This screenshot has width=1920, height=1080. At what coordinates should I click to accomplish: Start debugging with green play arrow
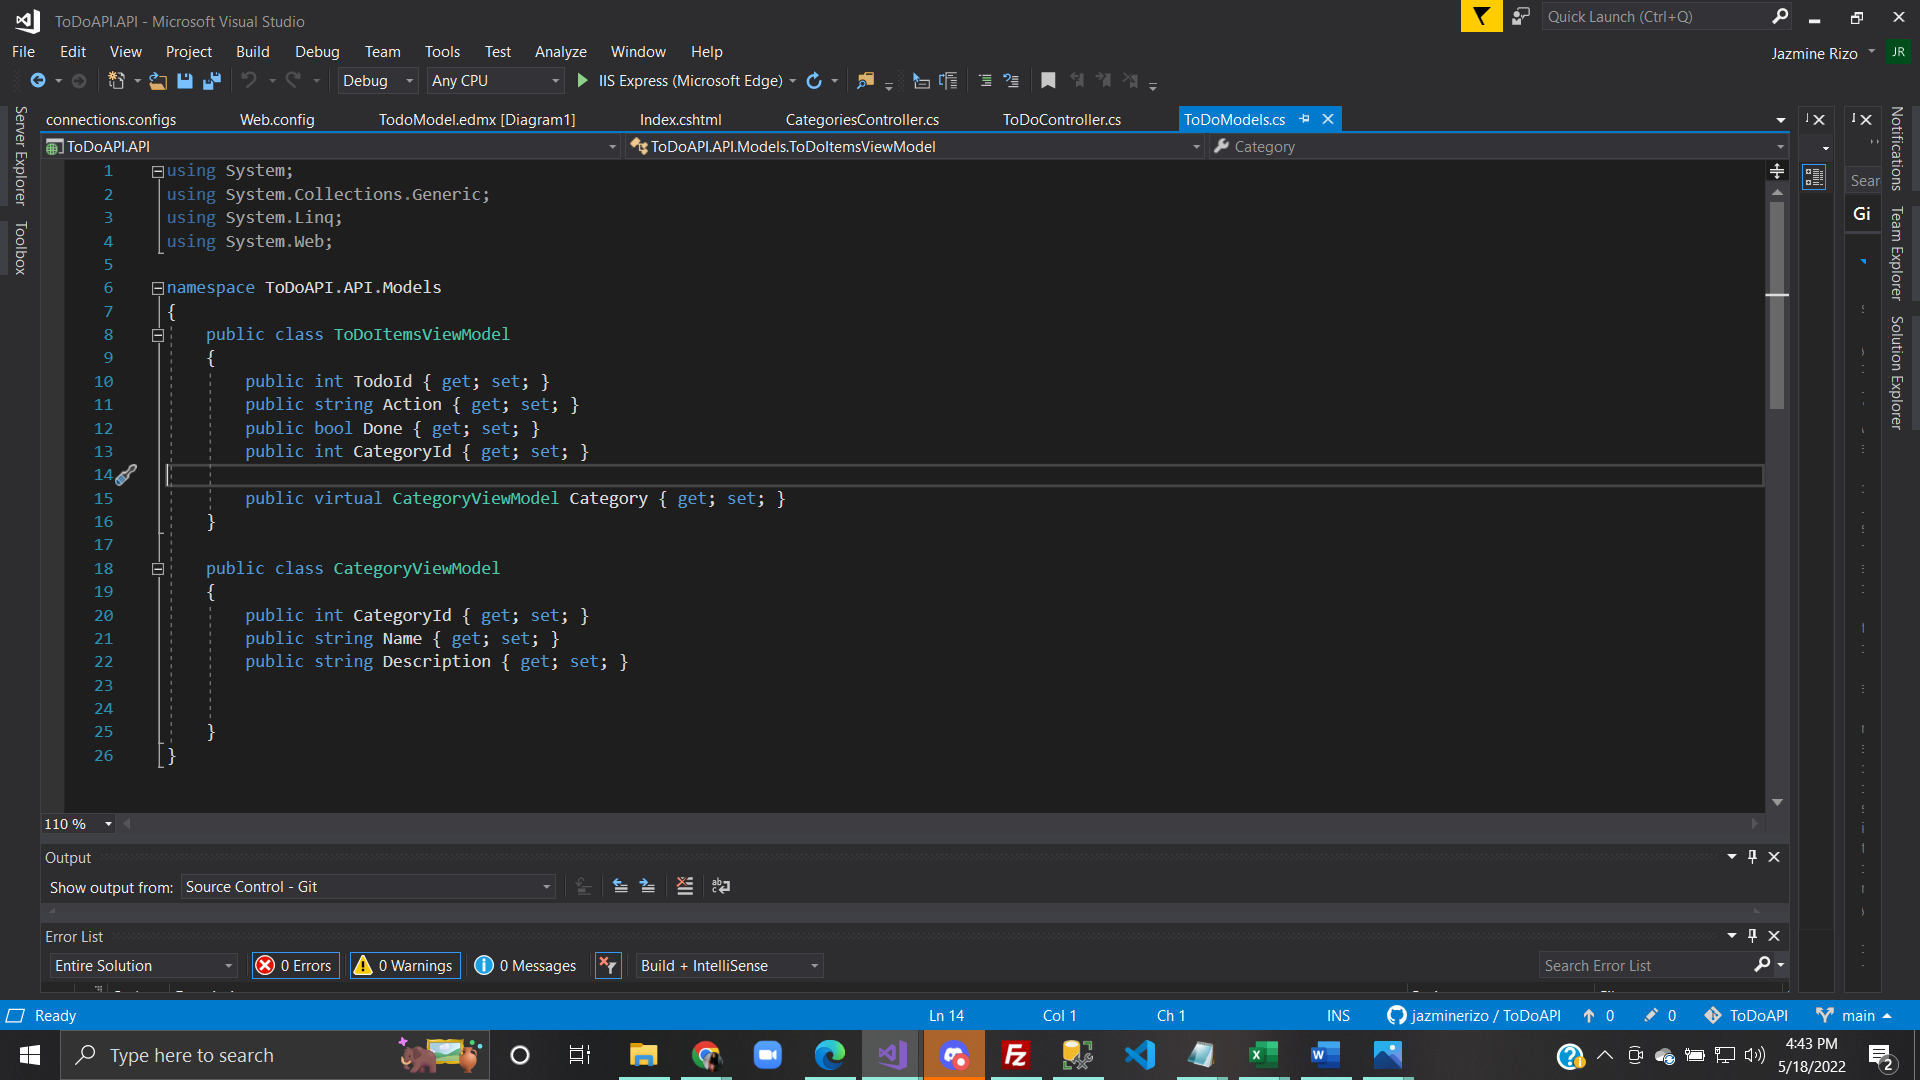tap(582, 81)
